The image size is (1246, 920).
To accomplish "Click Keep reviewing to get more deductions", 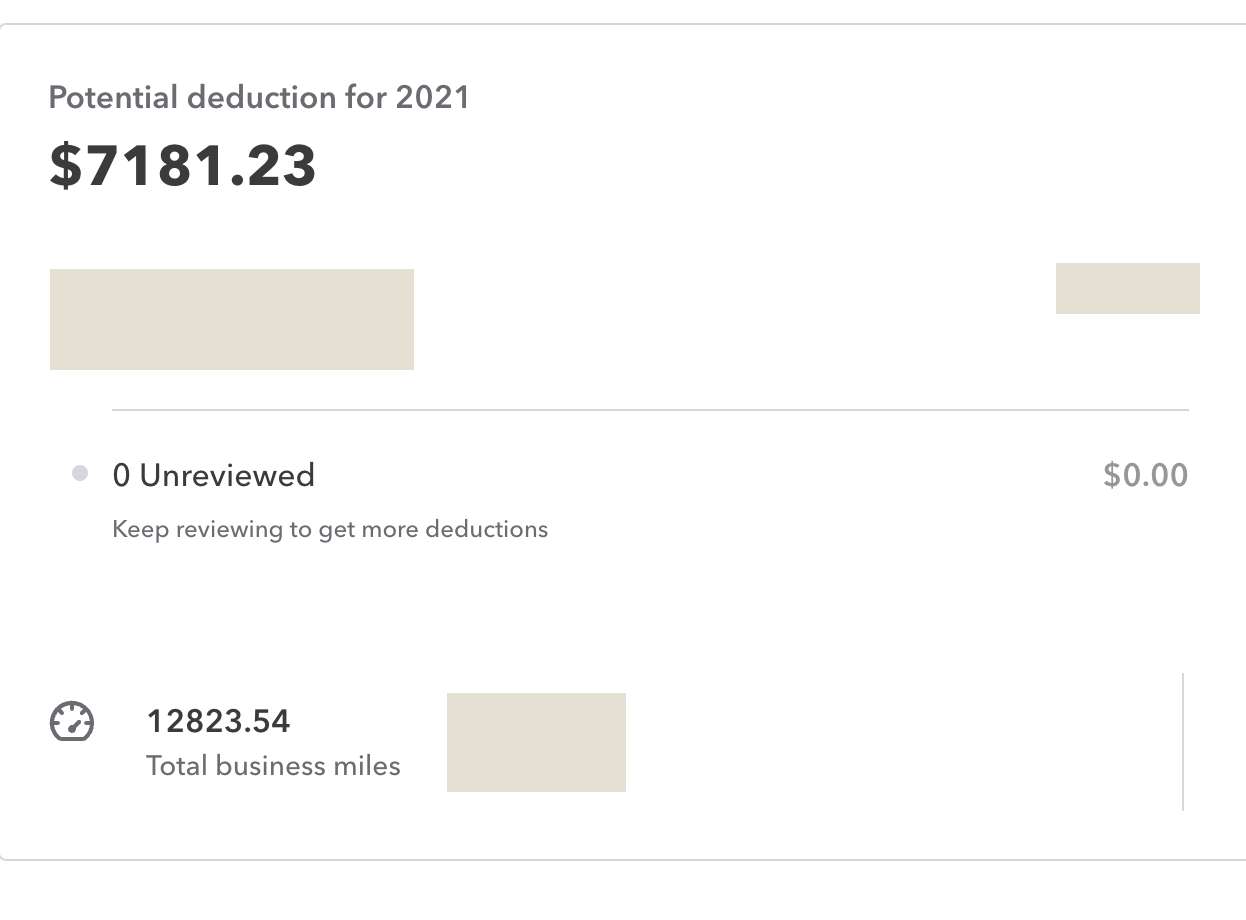I will click(330, 529).
